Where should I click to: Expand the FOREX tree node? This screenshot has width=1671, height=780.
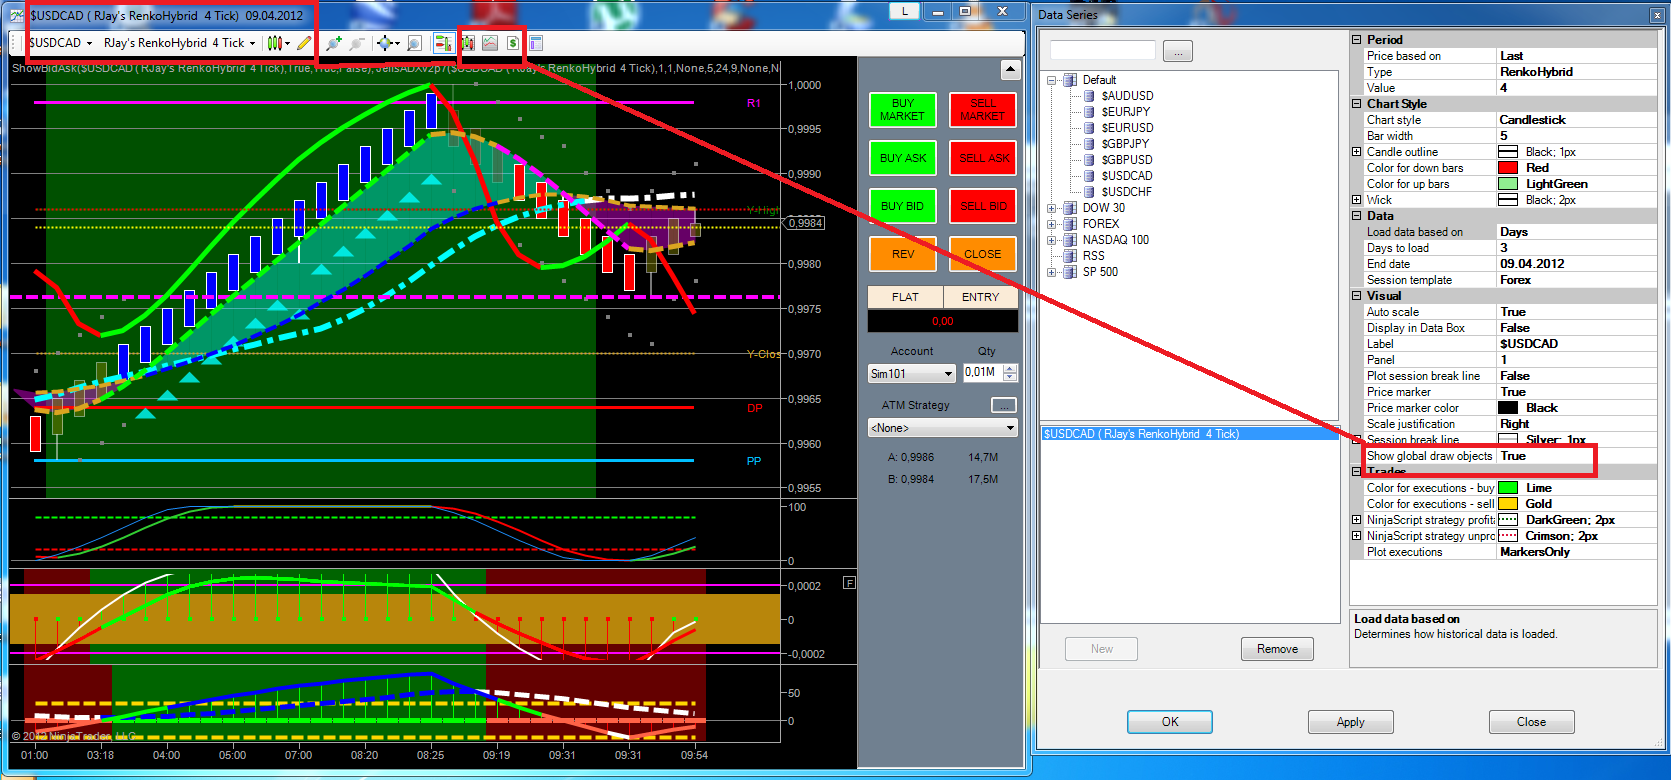point(1052,224)
